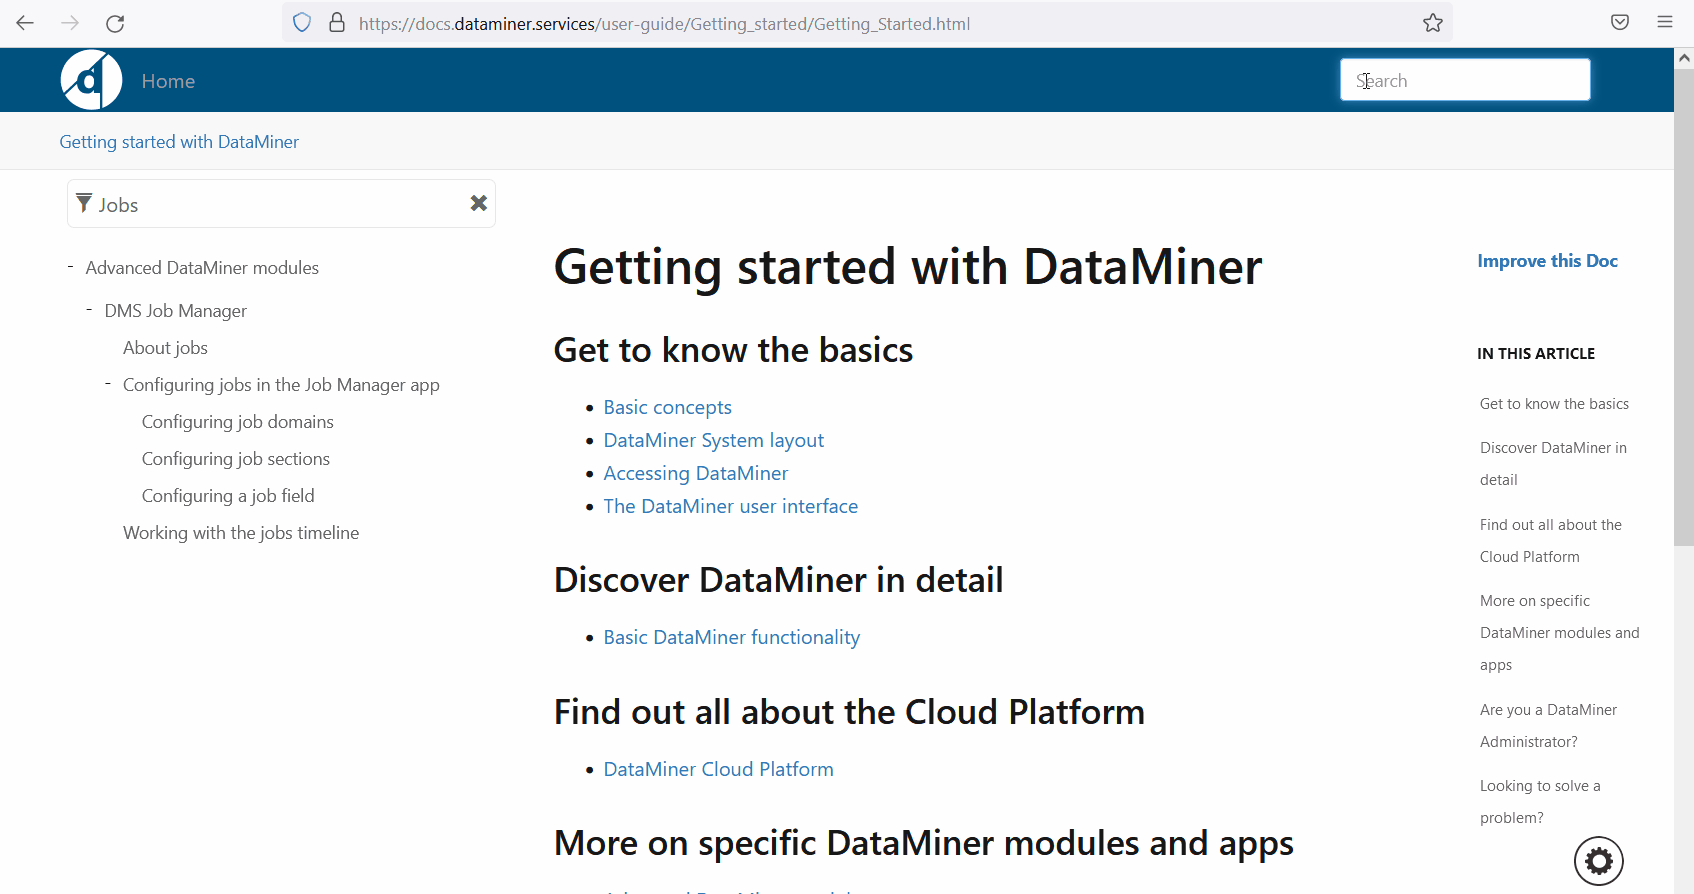Bookmark this page with the star icon
The image size is (1694, 894).
[1433, 23]
